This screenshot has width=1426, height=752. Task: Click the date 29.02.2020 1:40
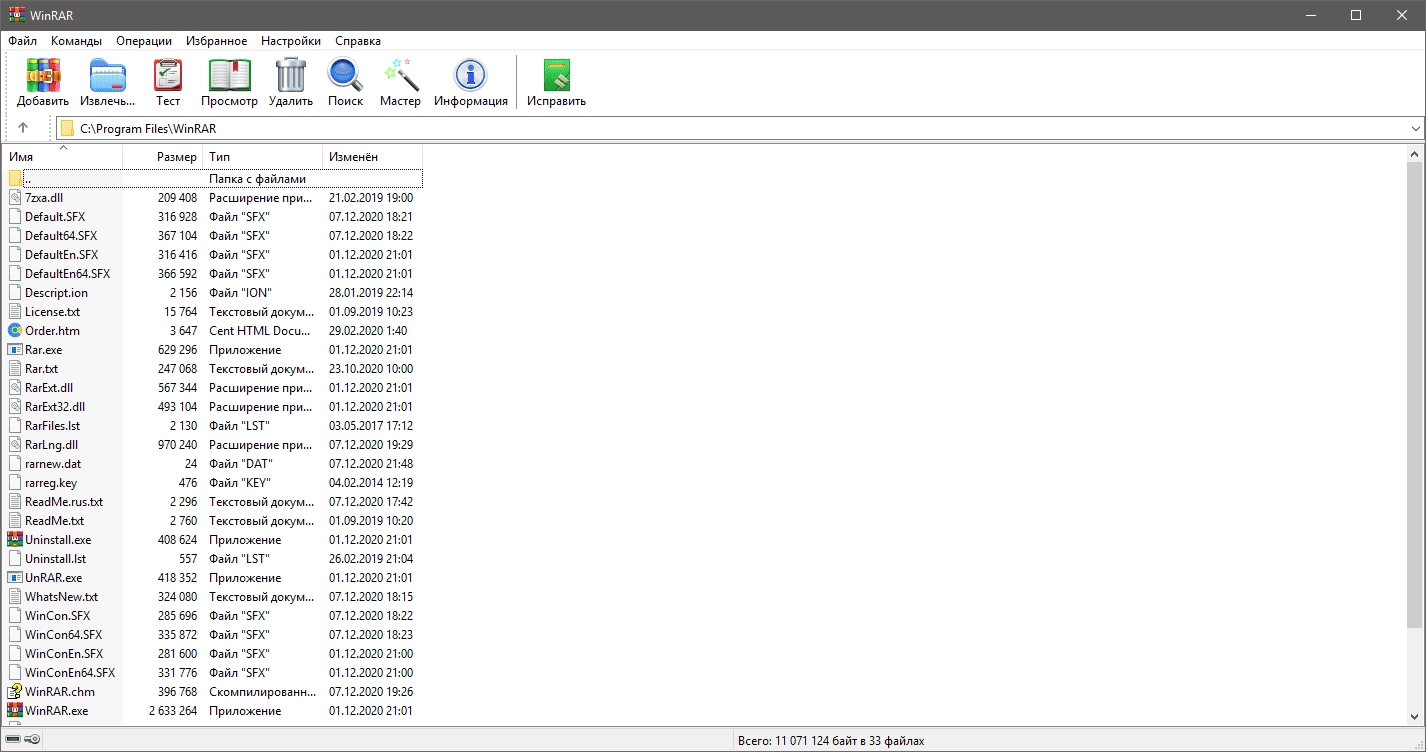(x=367, y=330)
